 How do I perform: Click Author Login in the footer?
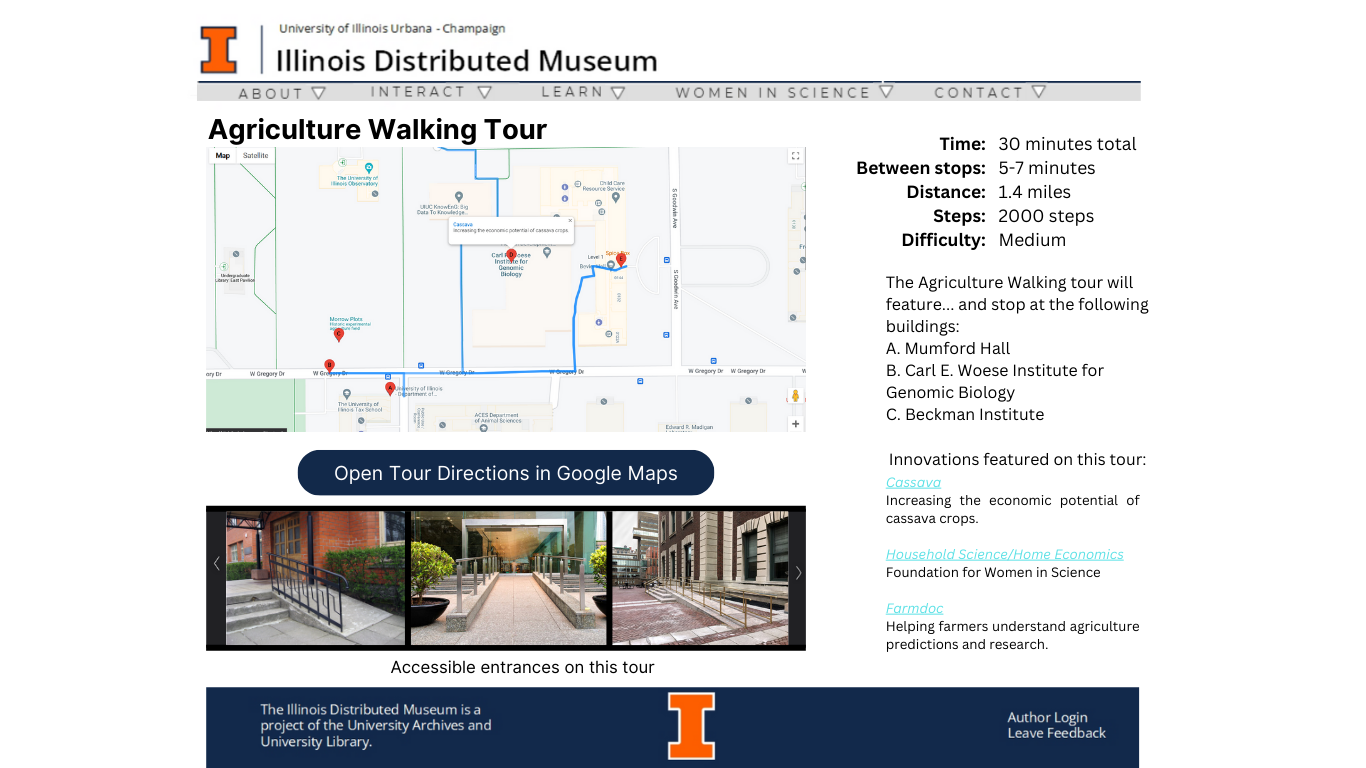[1047, 717]
